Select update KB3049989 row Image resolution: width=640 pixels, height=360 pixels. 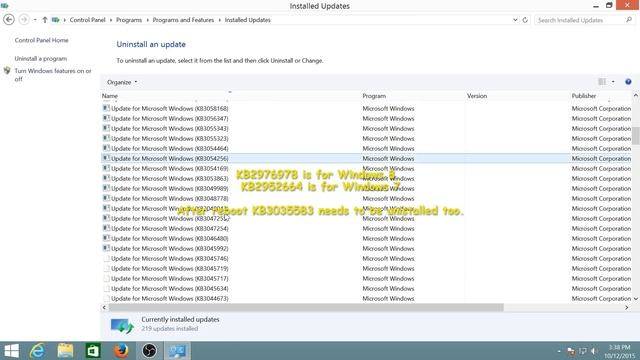coord(366,188)
